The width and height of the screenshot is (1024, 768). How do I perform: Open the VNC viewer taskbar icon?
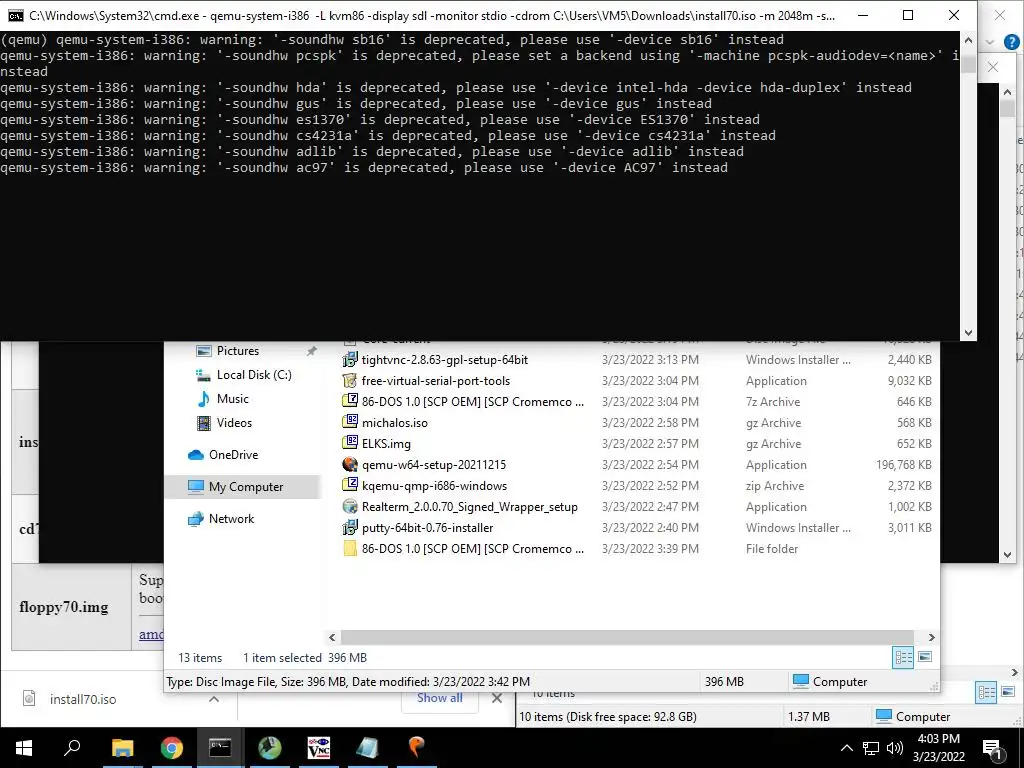[319, 748]
